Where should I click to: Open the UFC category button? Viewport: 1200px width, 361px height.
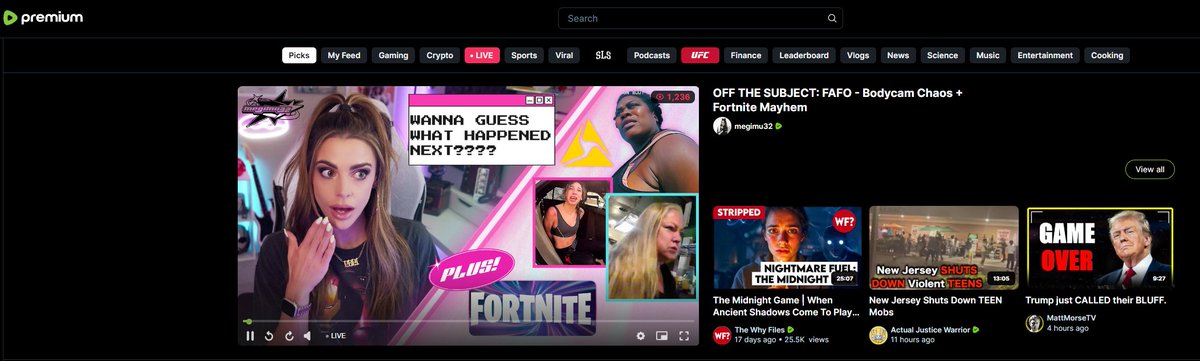pyautogui.click(x=700, y=56)
